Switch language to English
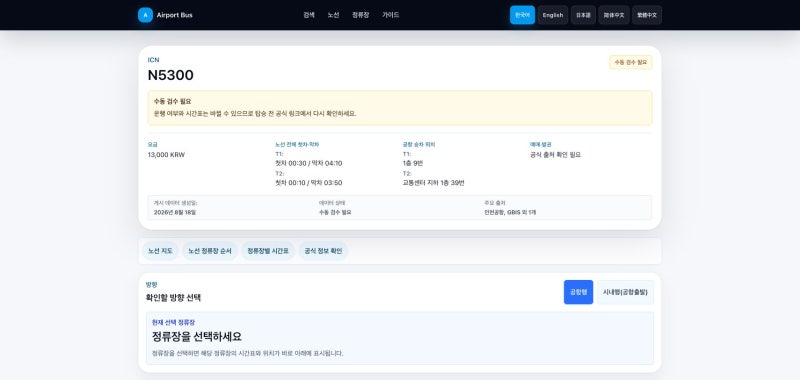Viewport: 800px width, 380px height. click(553, 15)
